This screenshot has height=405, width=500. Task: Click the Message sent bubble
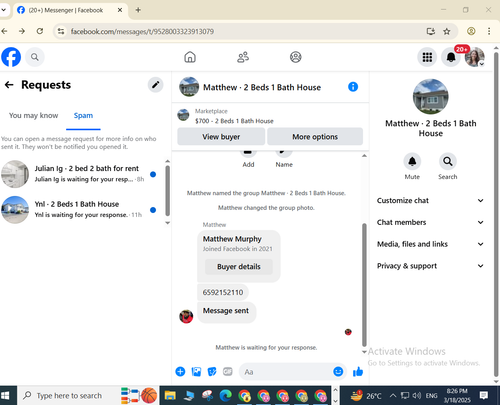226,312
